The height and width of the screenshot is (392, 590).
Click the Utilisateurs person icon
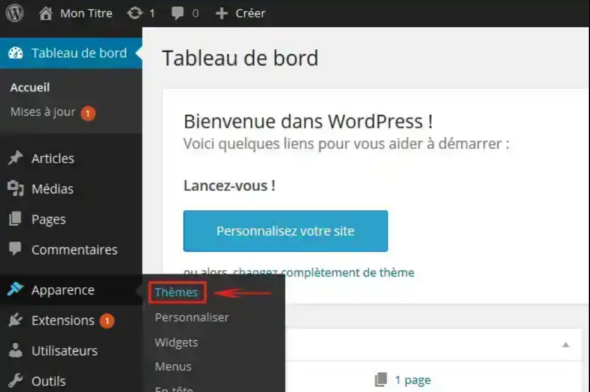point(15,350)
